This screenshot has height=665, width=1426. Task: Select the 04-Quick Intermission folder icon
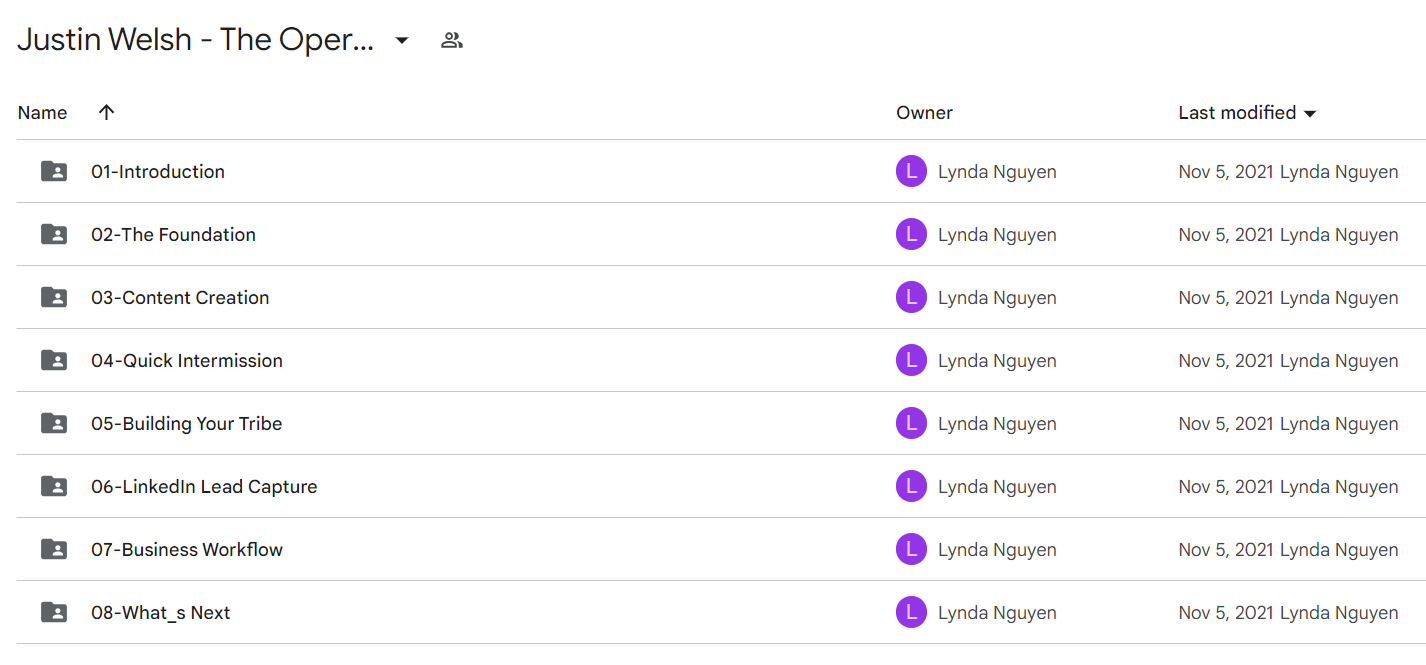point(54,360)
